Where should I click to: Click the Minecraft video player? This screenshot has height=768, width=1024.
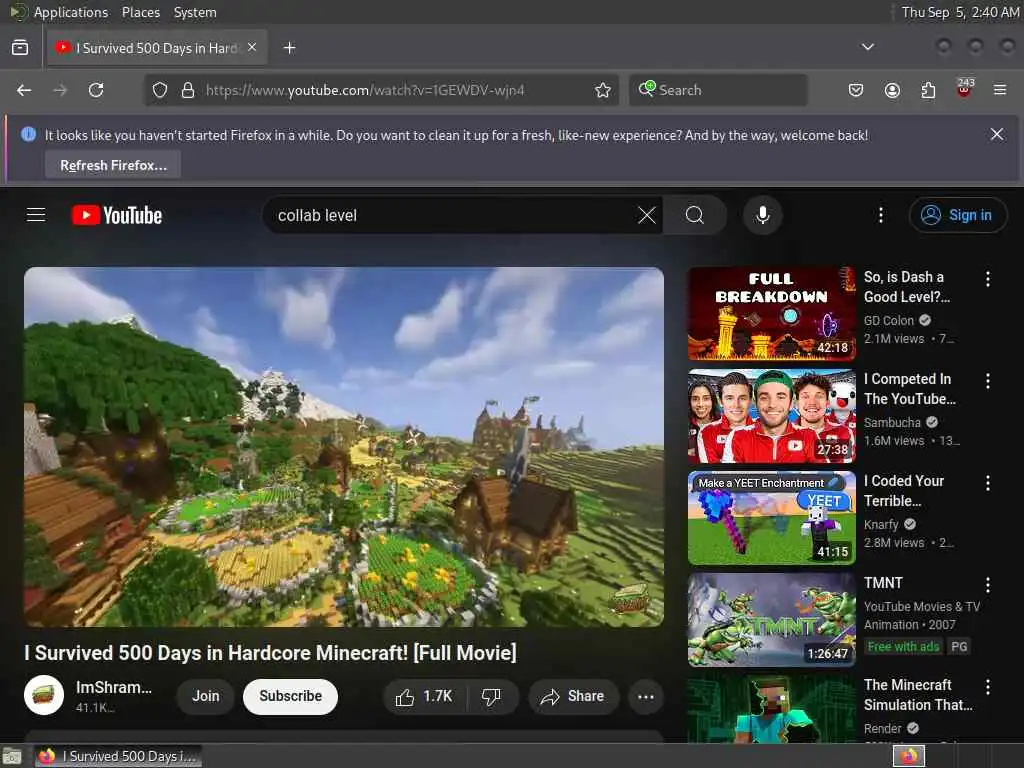pos(344,447)
